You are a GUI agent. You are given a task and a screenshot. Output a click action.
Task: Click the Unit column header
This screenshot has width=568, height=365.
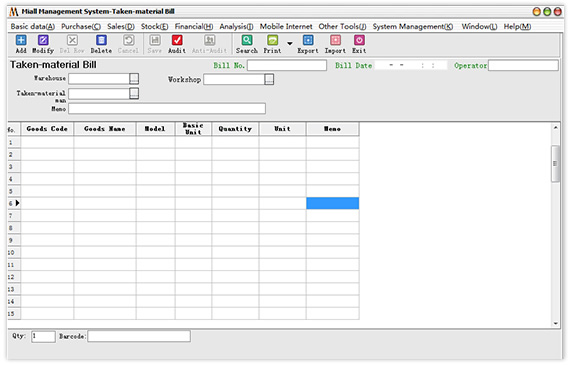tap(282, 129)
